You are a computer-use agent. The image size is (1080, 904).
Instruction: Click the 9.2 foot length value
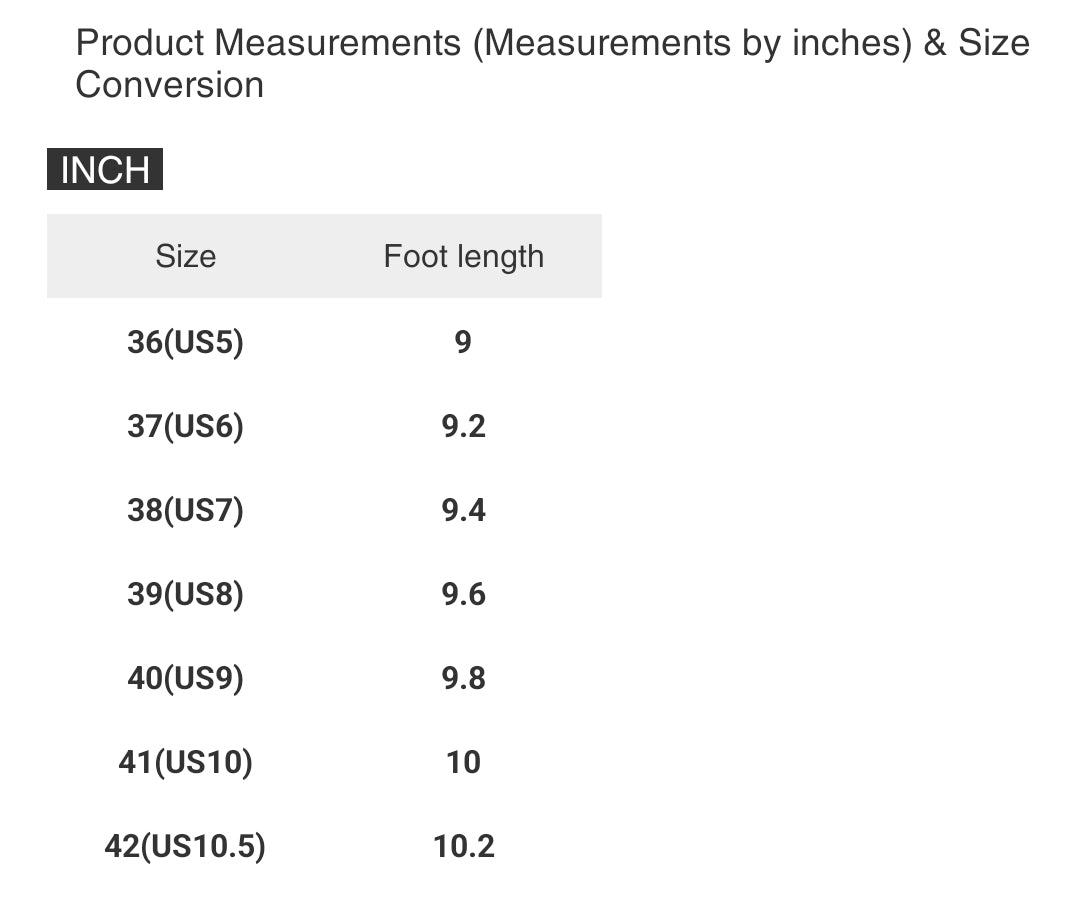(x=463, y=427)
